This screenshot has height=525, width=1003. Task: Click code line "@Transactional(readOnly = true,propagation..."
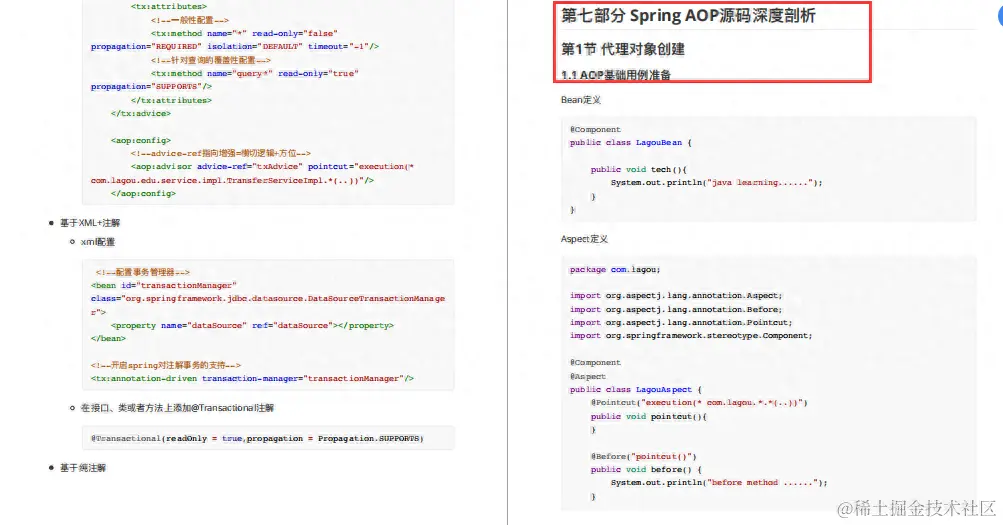click(257, 439)
